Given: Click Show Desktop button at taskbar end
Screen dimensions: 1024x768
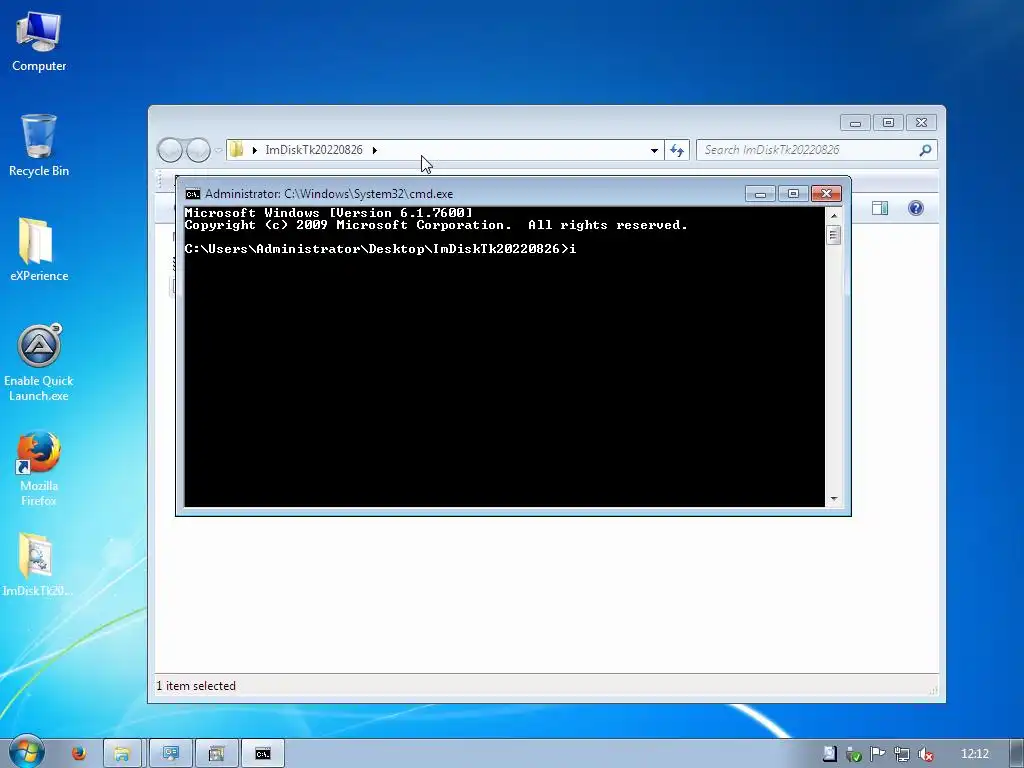Looking at the screenshot, I should point(1017,753).
